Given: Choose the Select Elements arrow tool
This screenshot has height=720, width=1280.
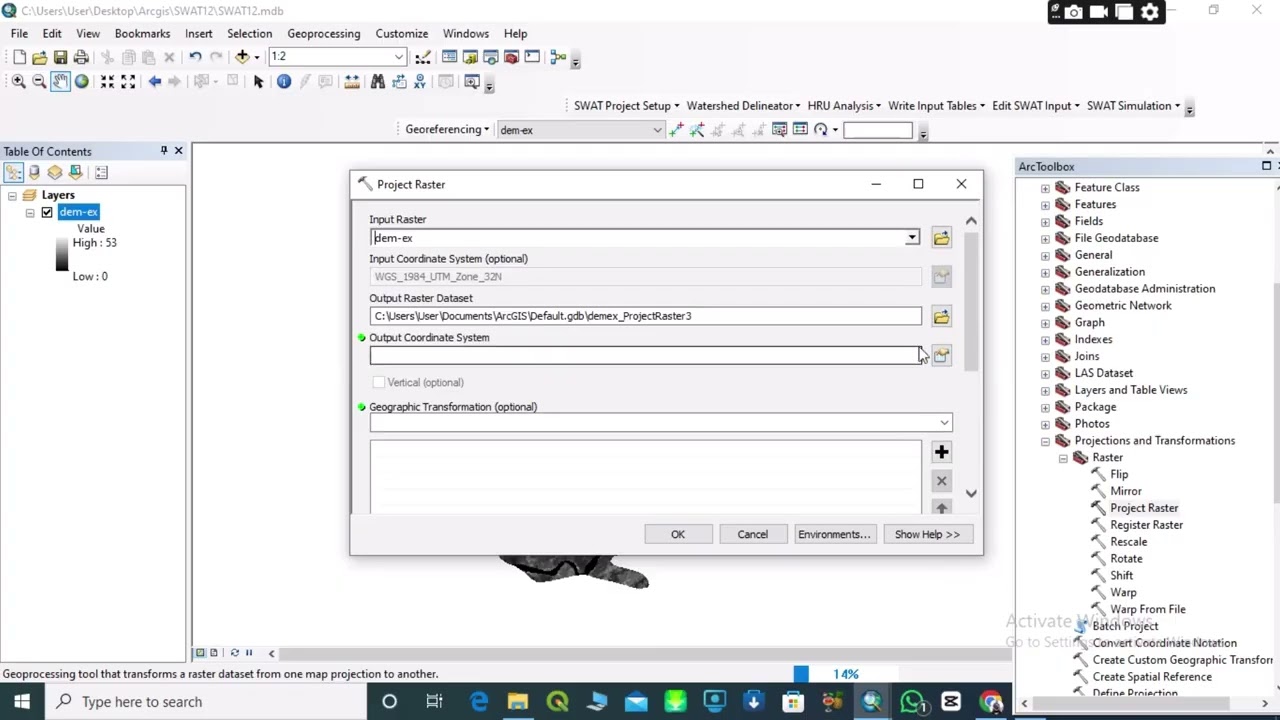Looking at the screenshot, I should (258, 82).
